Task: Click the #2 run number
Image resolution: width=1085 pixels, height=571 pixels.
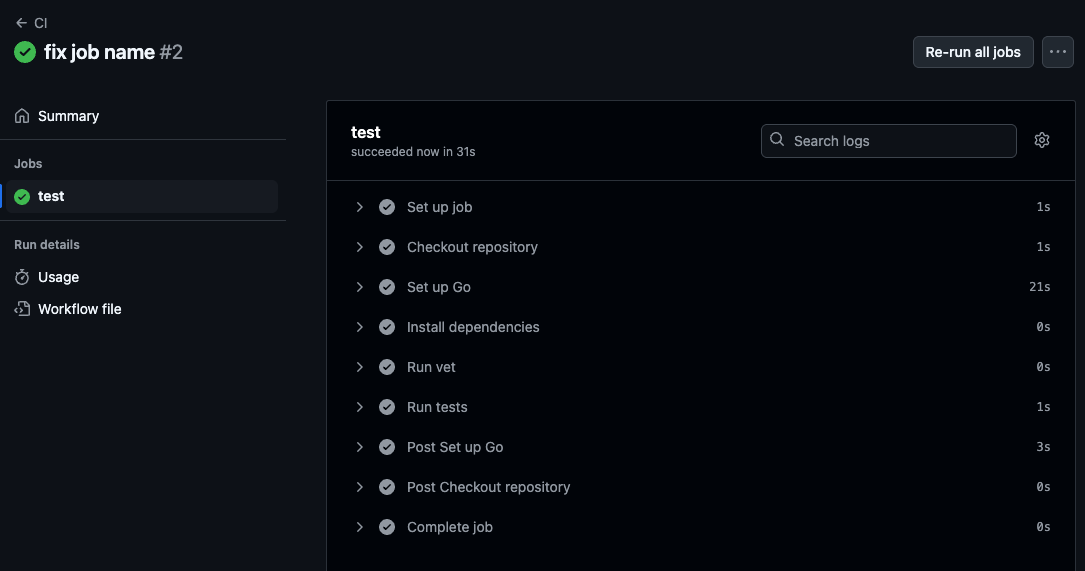Action: (171, 52)
